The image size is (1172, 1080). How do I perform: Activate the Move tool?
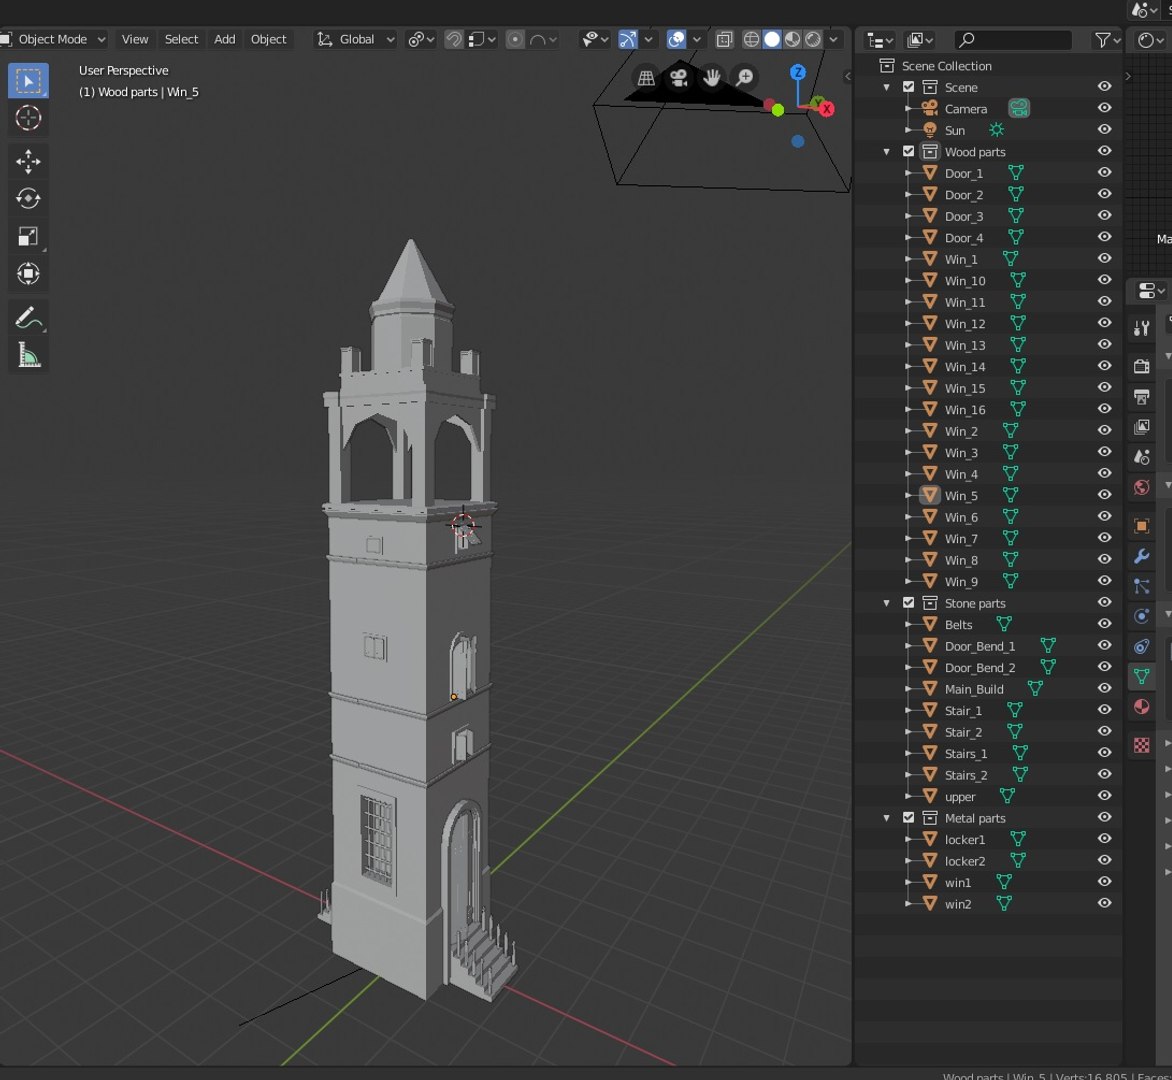[28, 161]
